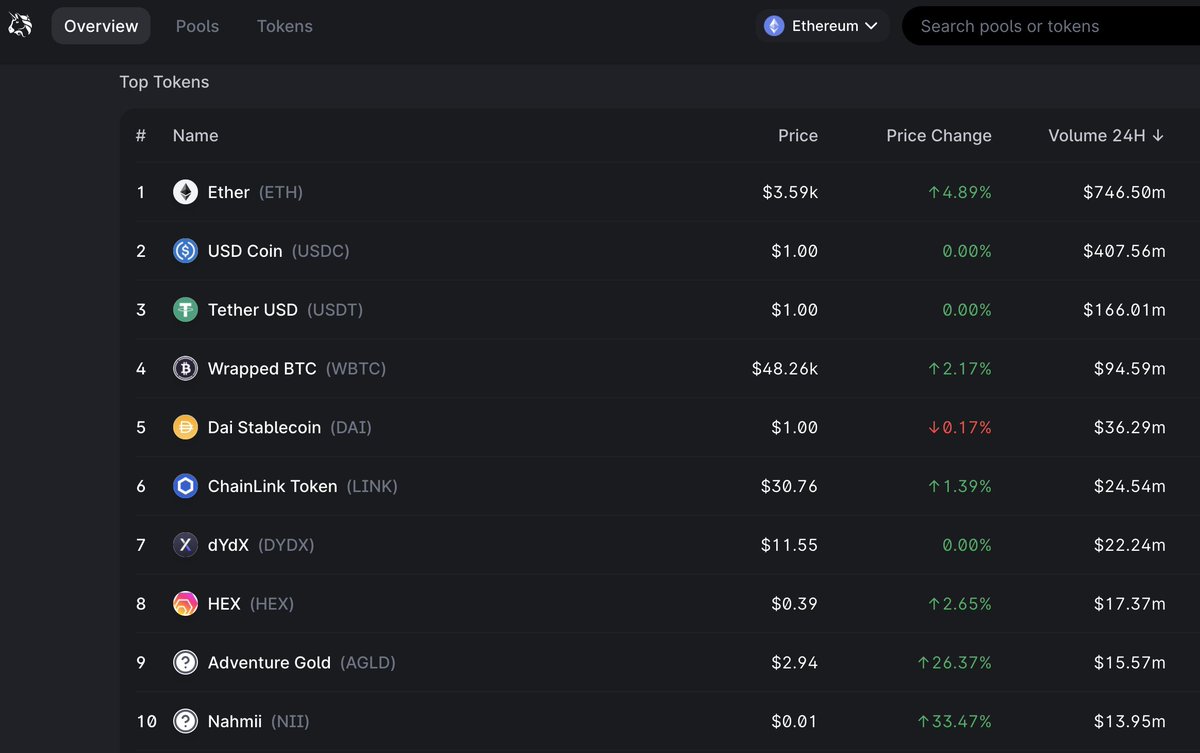The height and width of the screenshot is (753, 1200).
Task: Click the Top Tokens heading
Action: [164, 82]
